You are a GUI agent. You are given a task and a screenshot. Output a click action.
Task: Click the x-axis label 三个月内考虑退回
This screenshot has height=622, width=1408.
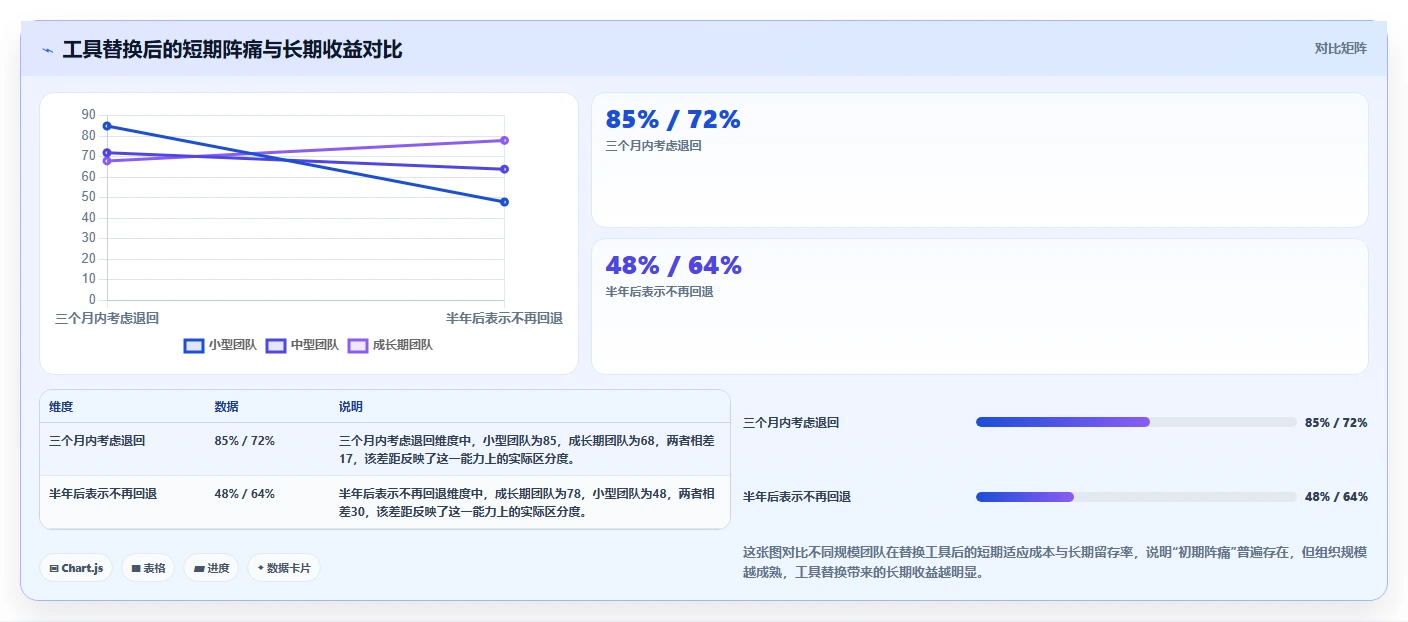point(107,318)
